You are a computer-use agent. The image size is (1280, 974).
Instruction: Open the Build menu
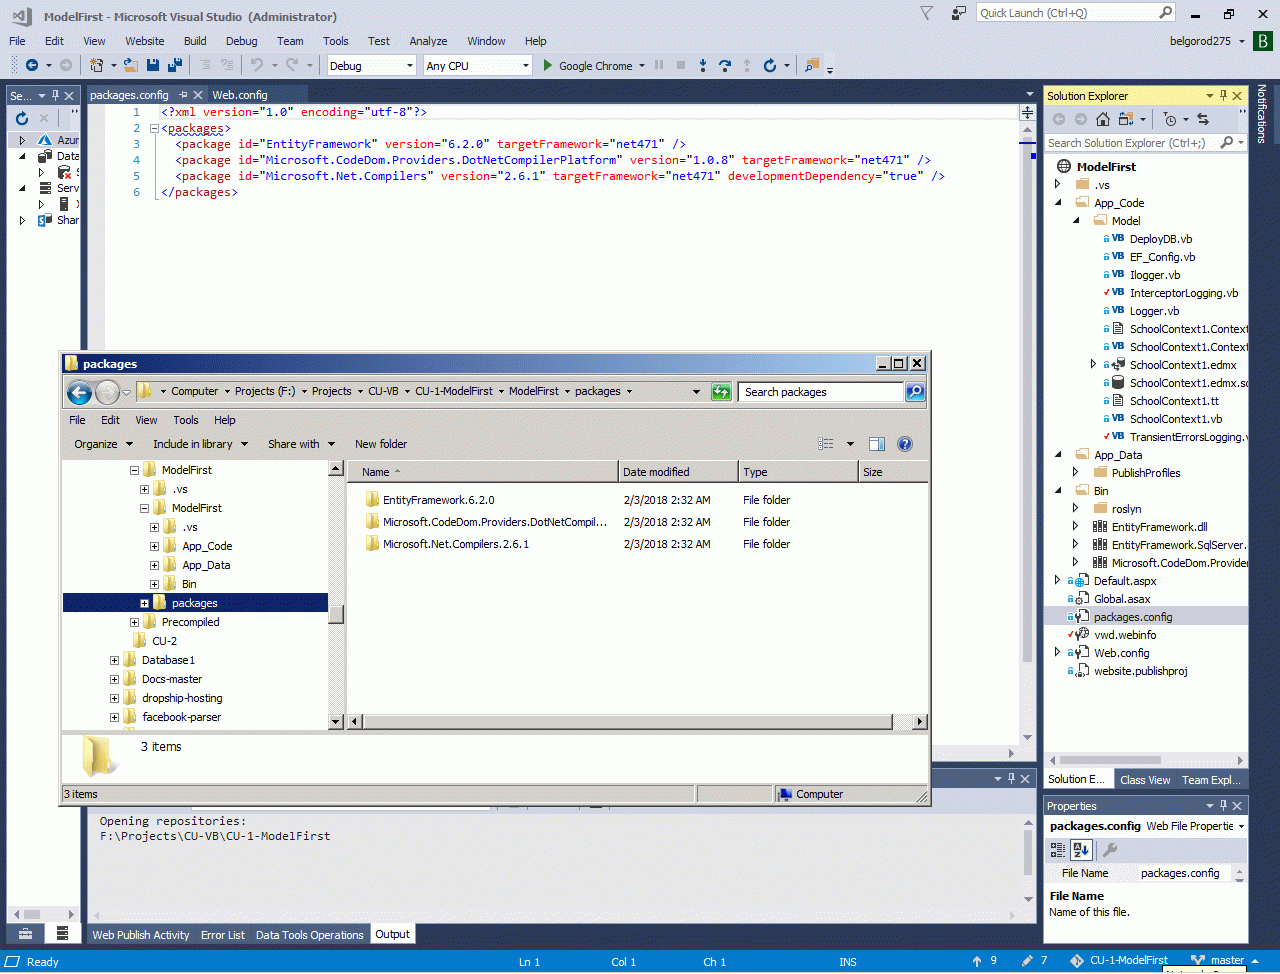[x=195, y=41]
